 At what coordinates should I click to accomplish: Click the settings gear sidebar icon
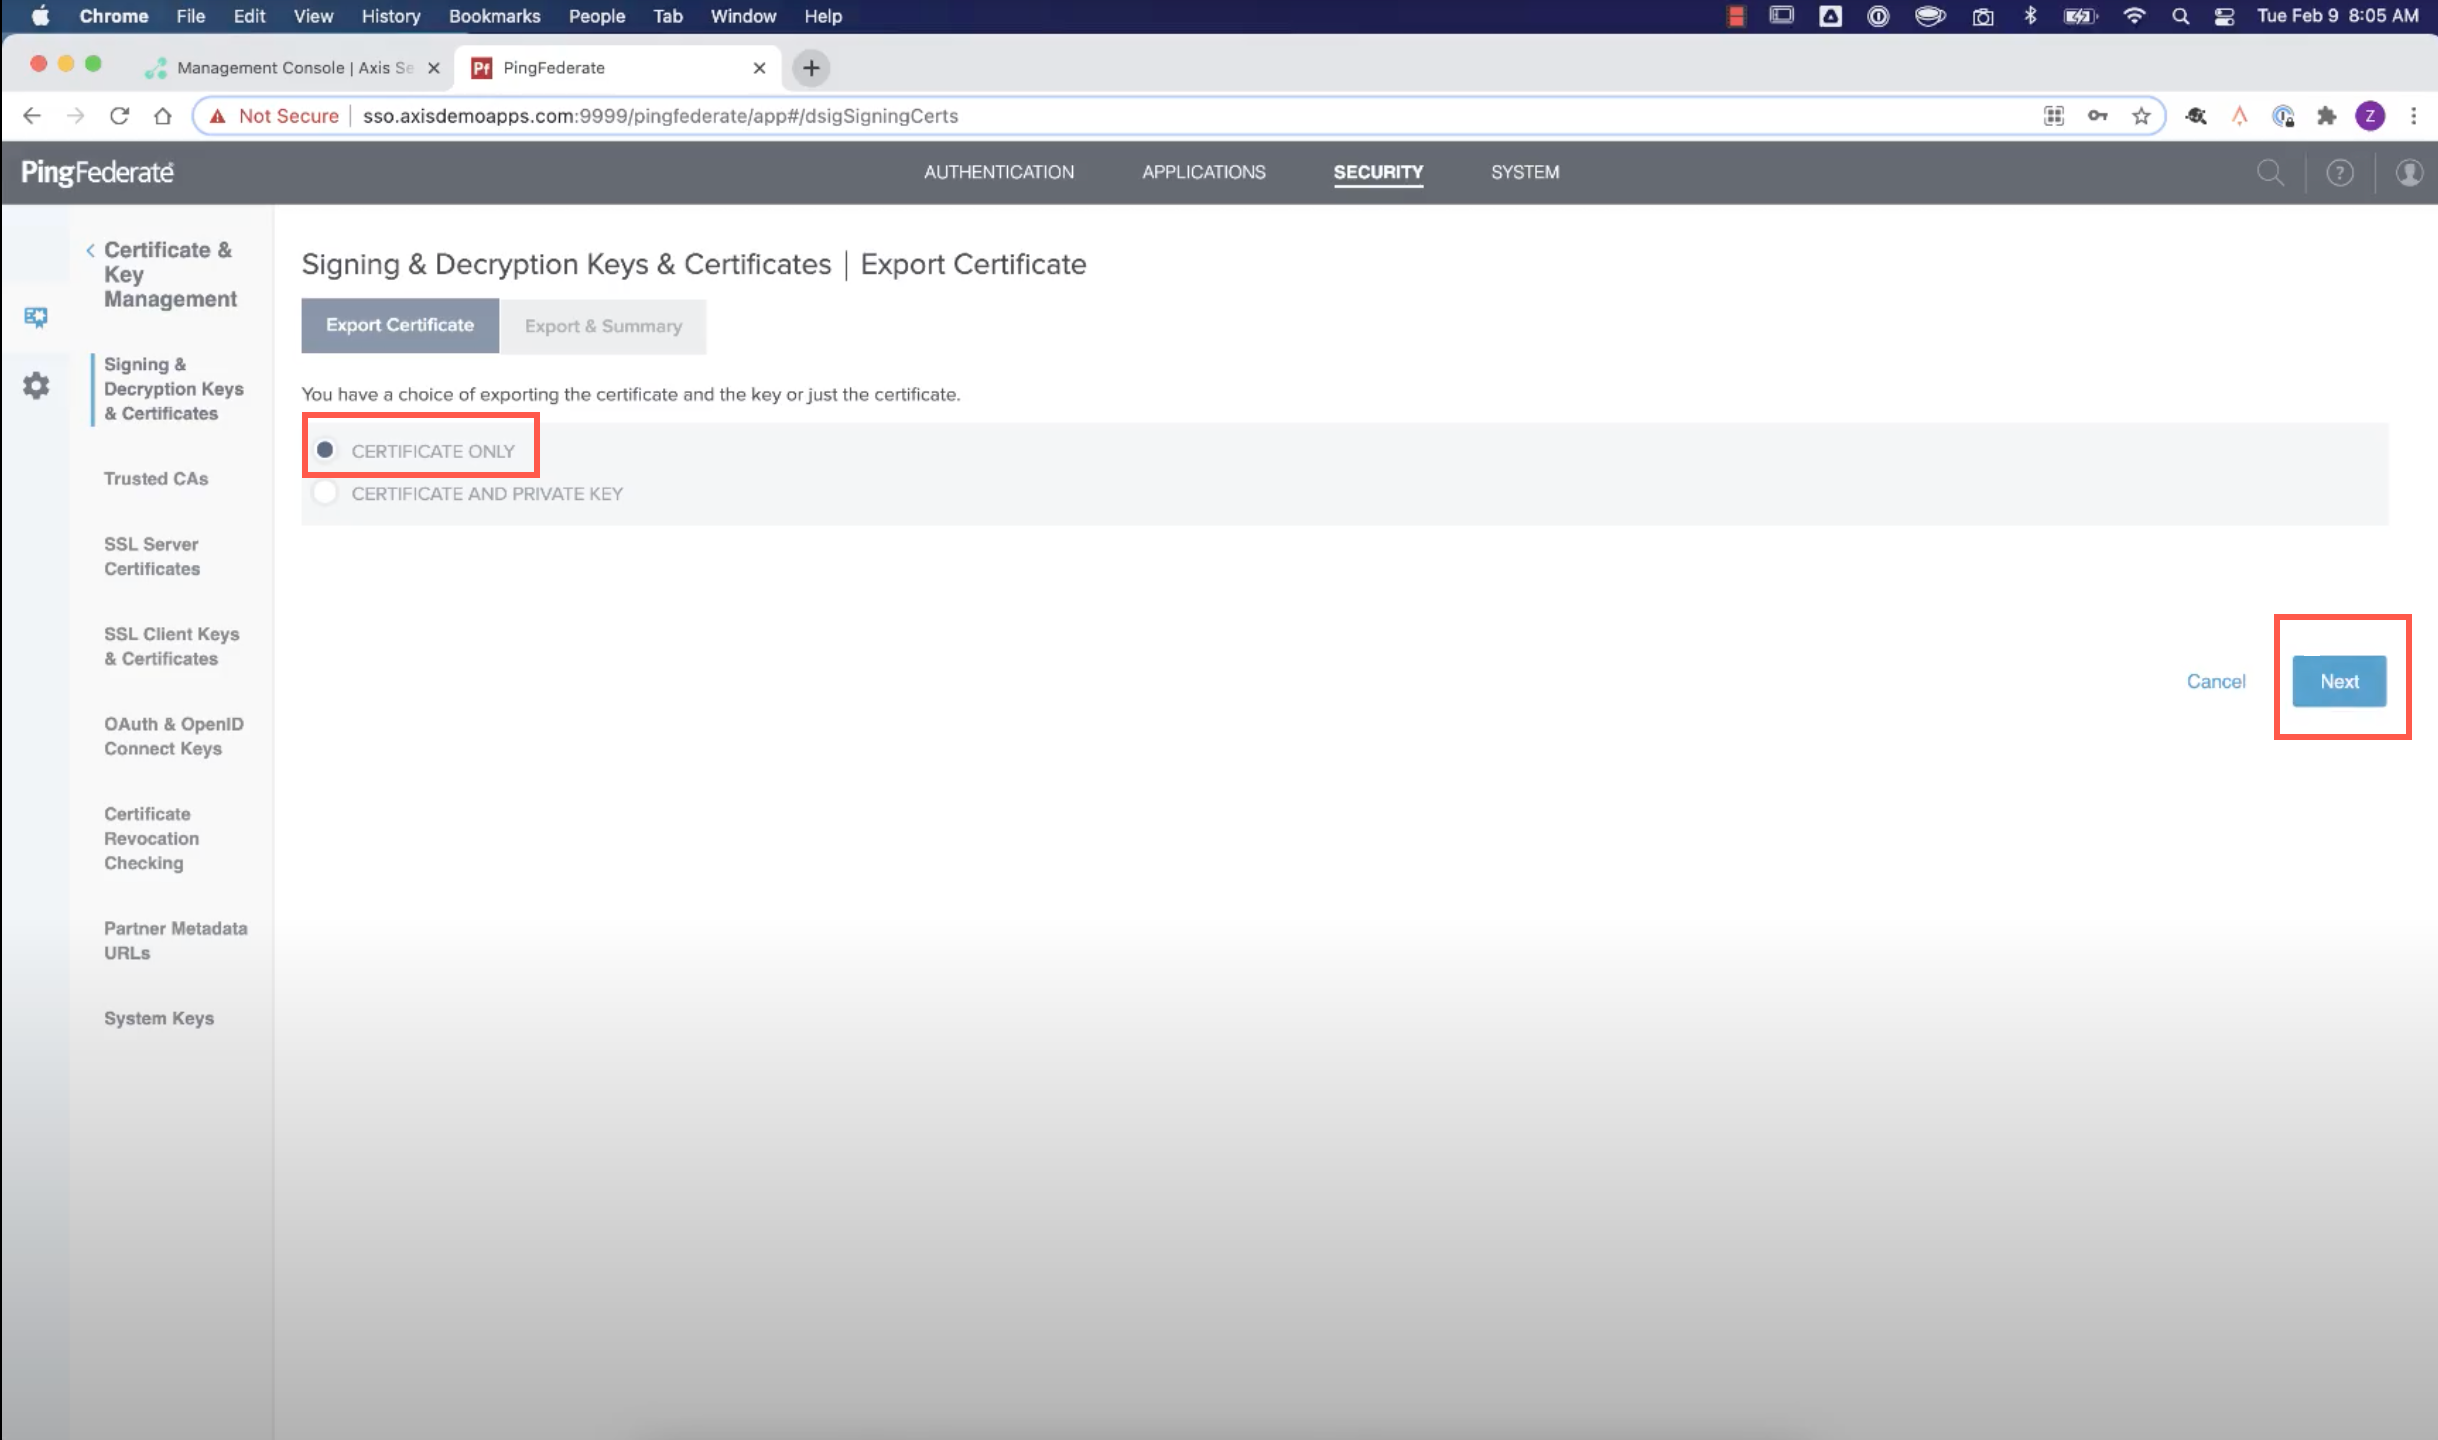[36, 385]
